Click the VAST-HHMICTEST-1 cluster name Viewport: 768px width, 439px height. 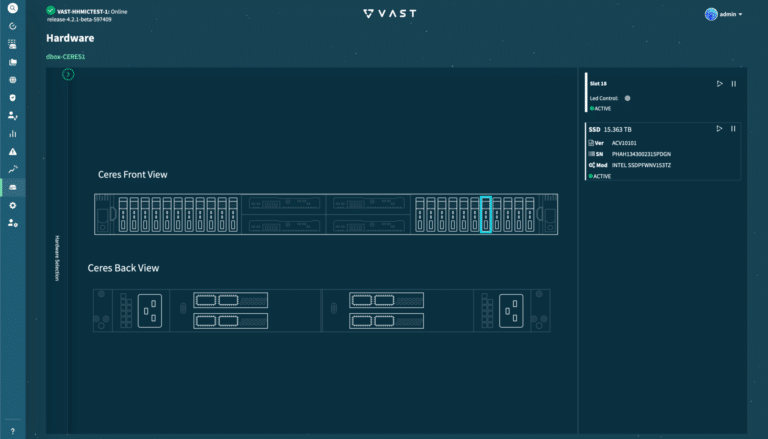[x=82, y=12]
